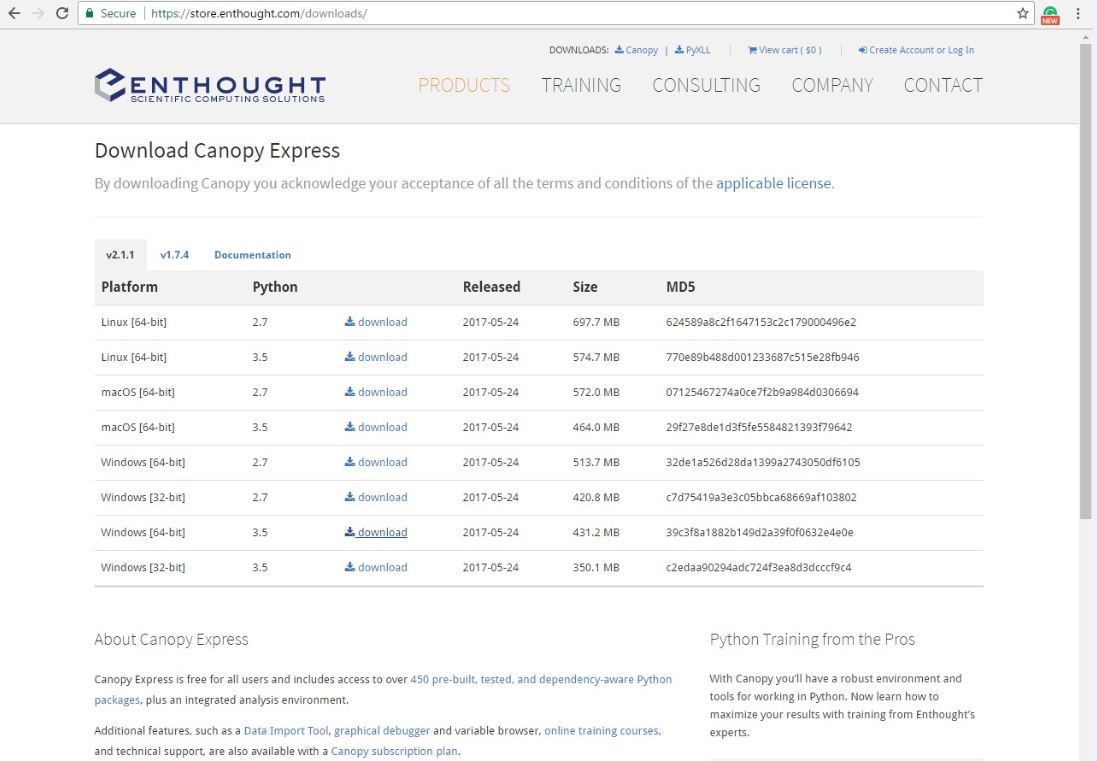Open the COMPANY menu
Viewport: 1097px width, 761px height.
(833, 85)
